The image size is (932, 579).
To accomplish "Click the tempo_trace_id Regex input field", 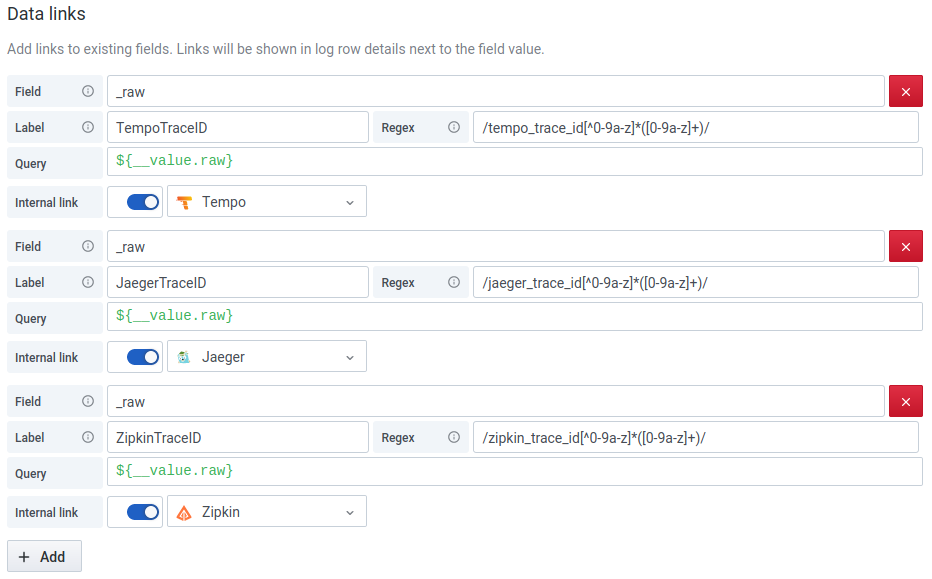I will tap(695, 127).
